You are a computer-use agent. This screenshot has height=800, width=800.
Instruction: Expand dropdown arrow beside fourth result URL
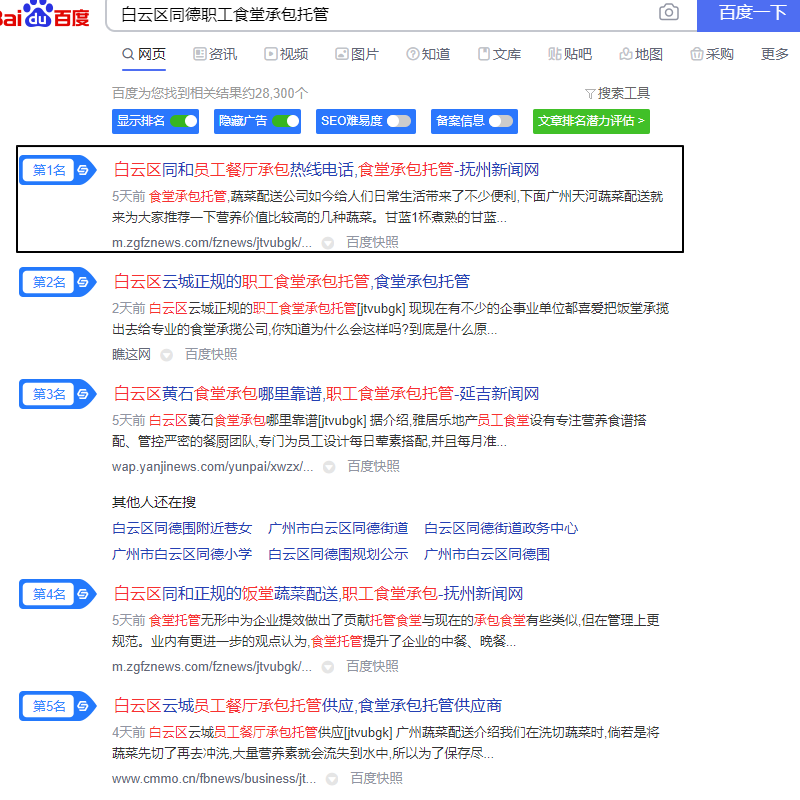(x=328, y=667)
